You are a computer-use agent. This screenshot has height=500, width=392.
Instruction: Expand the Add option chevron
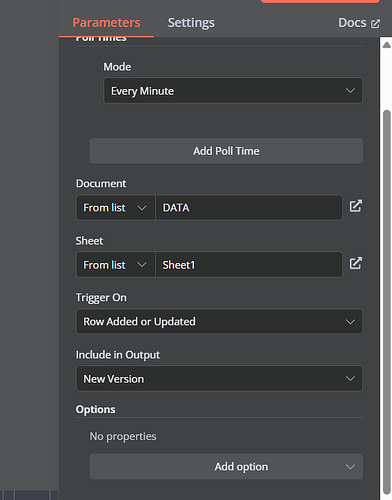pos(350,467)
